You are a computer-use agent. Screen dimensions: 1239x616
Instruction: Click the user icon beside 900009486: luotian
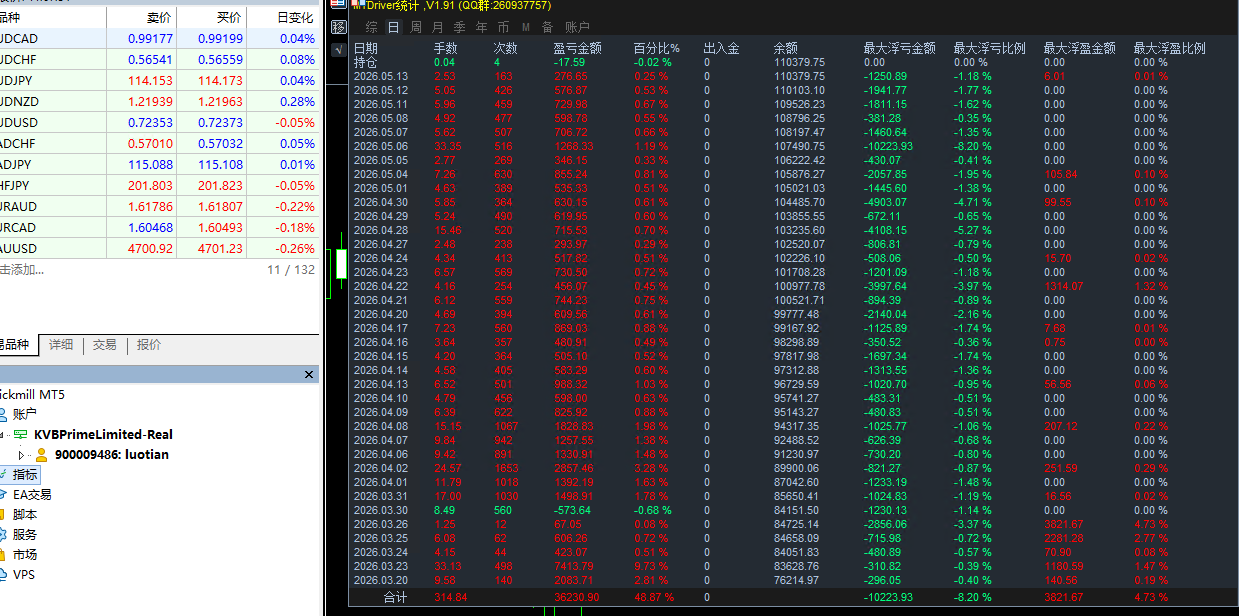[41, 454]
